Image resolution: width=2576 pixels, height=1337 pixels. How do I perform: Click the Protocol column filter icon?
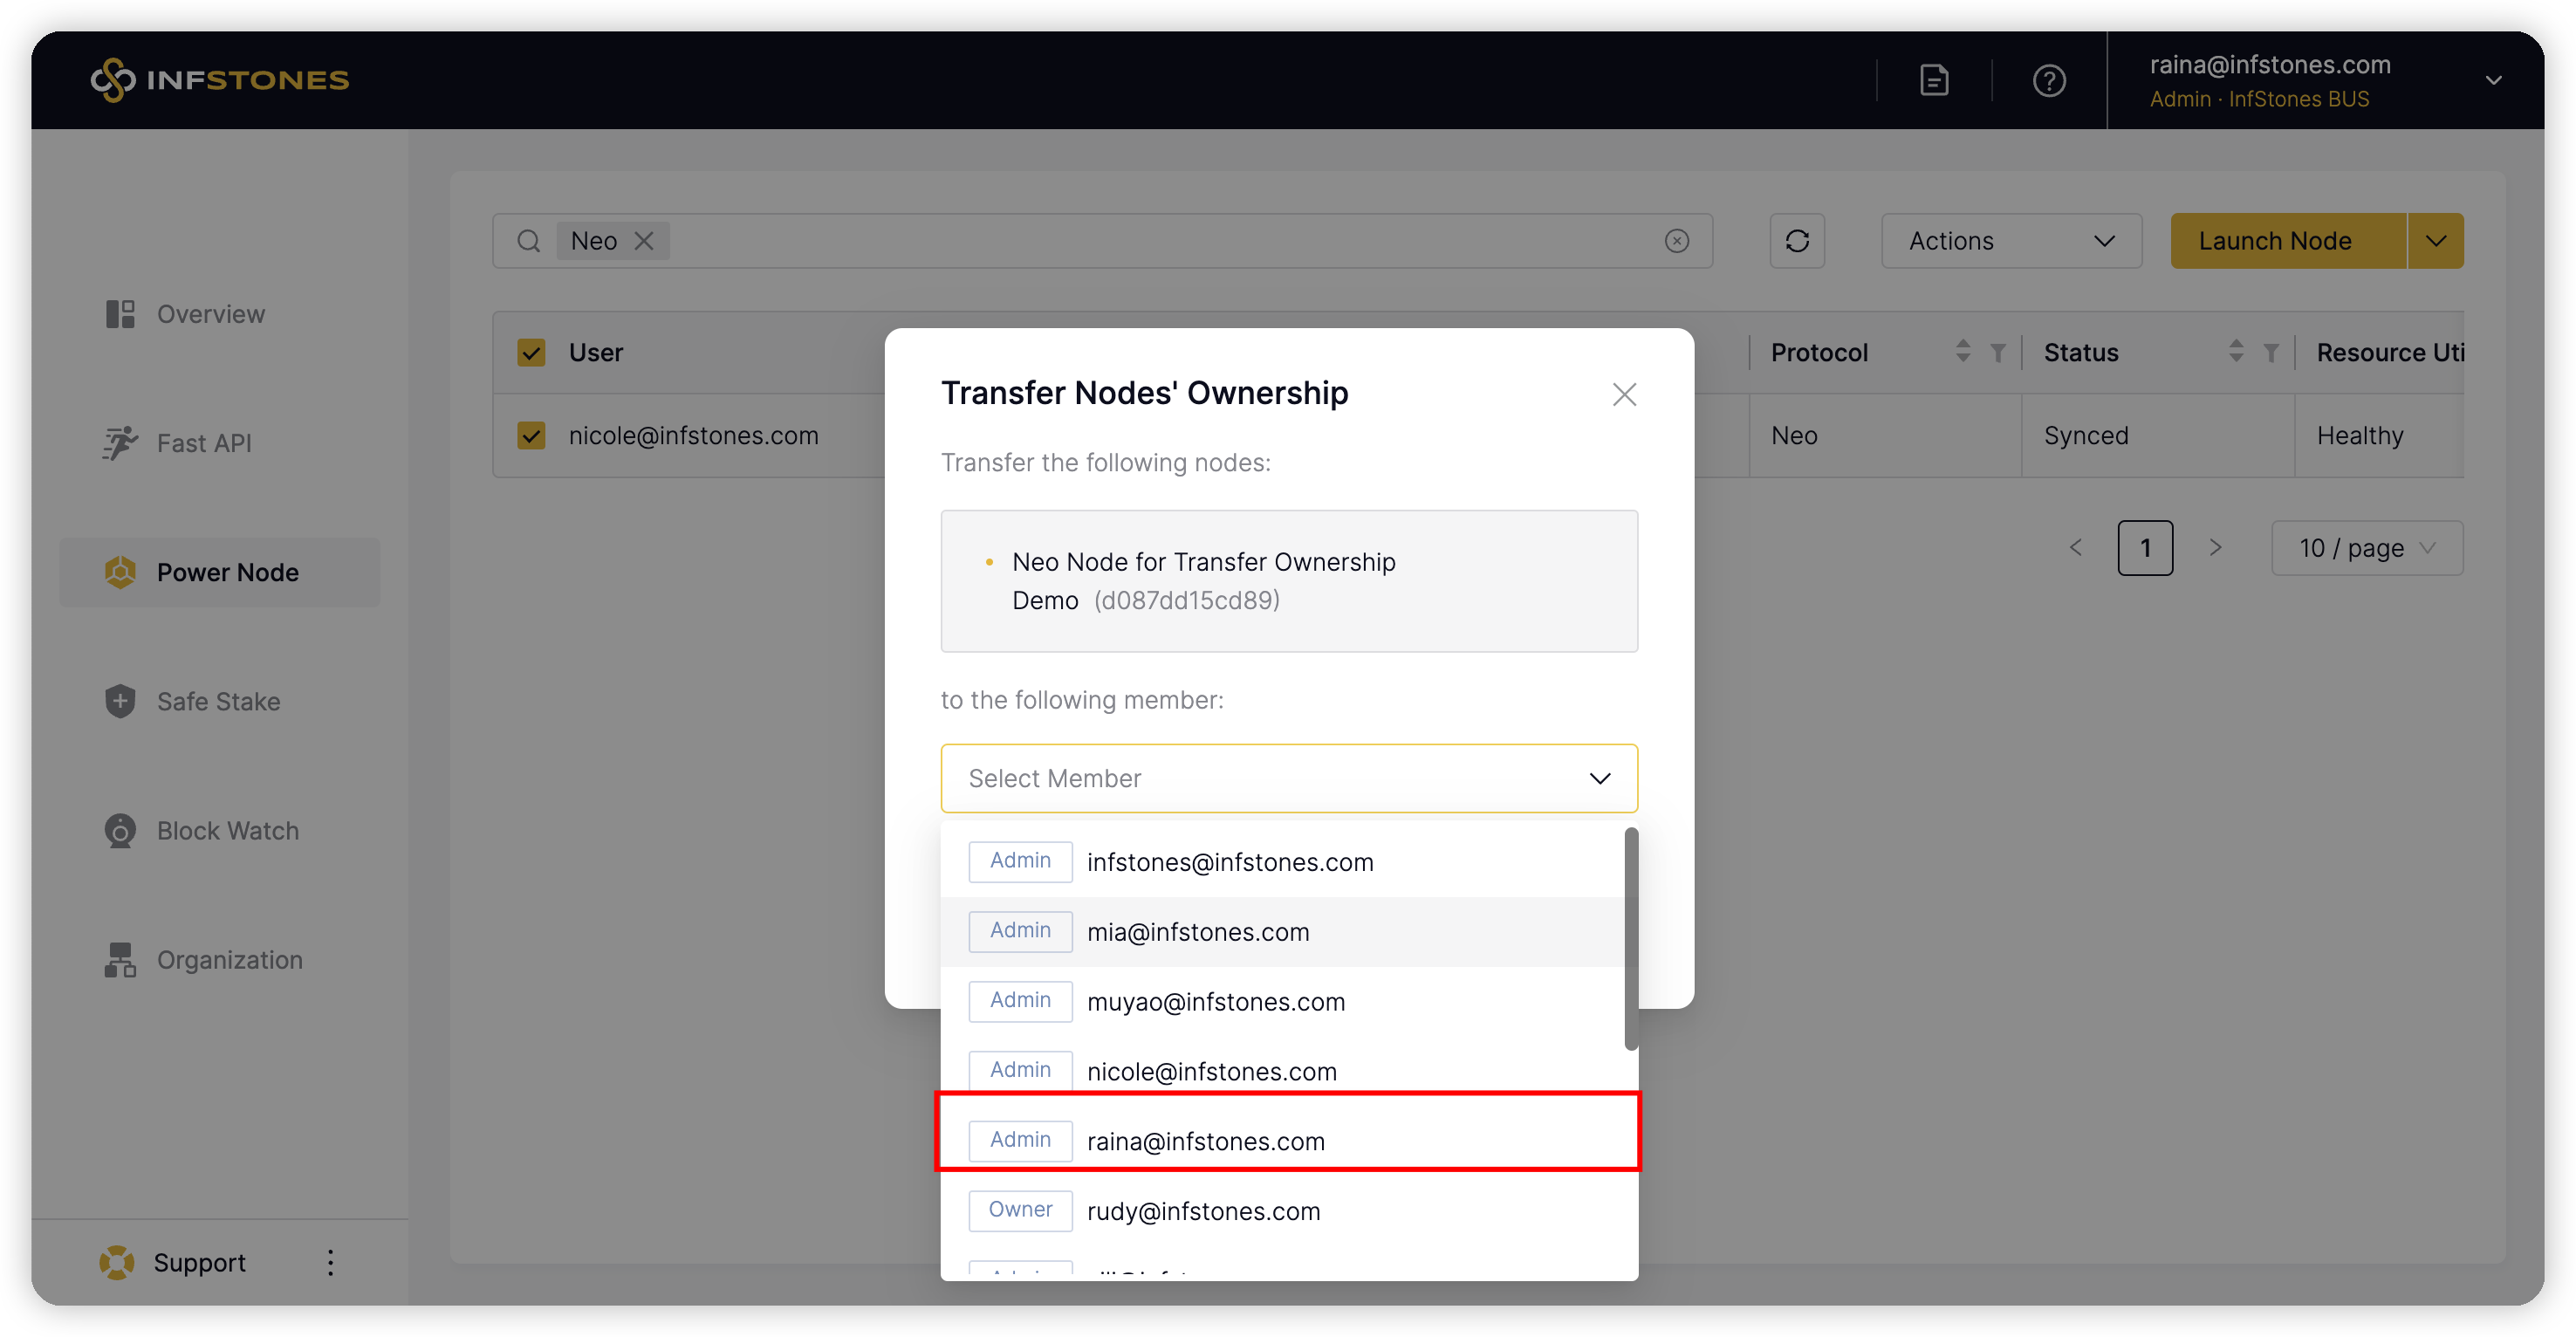tap(1998, 353)
